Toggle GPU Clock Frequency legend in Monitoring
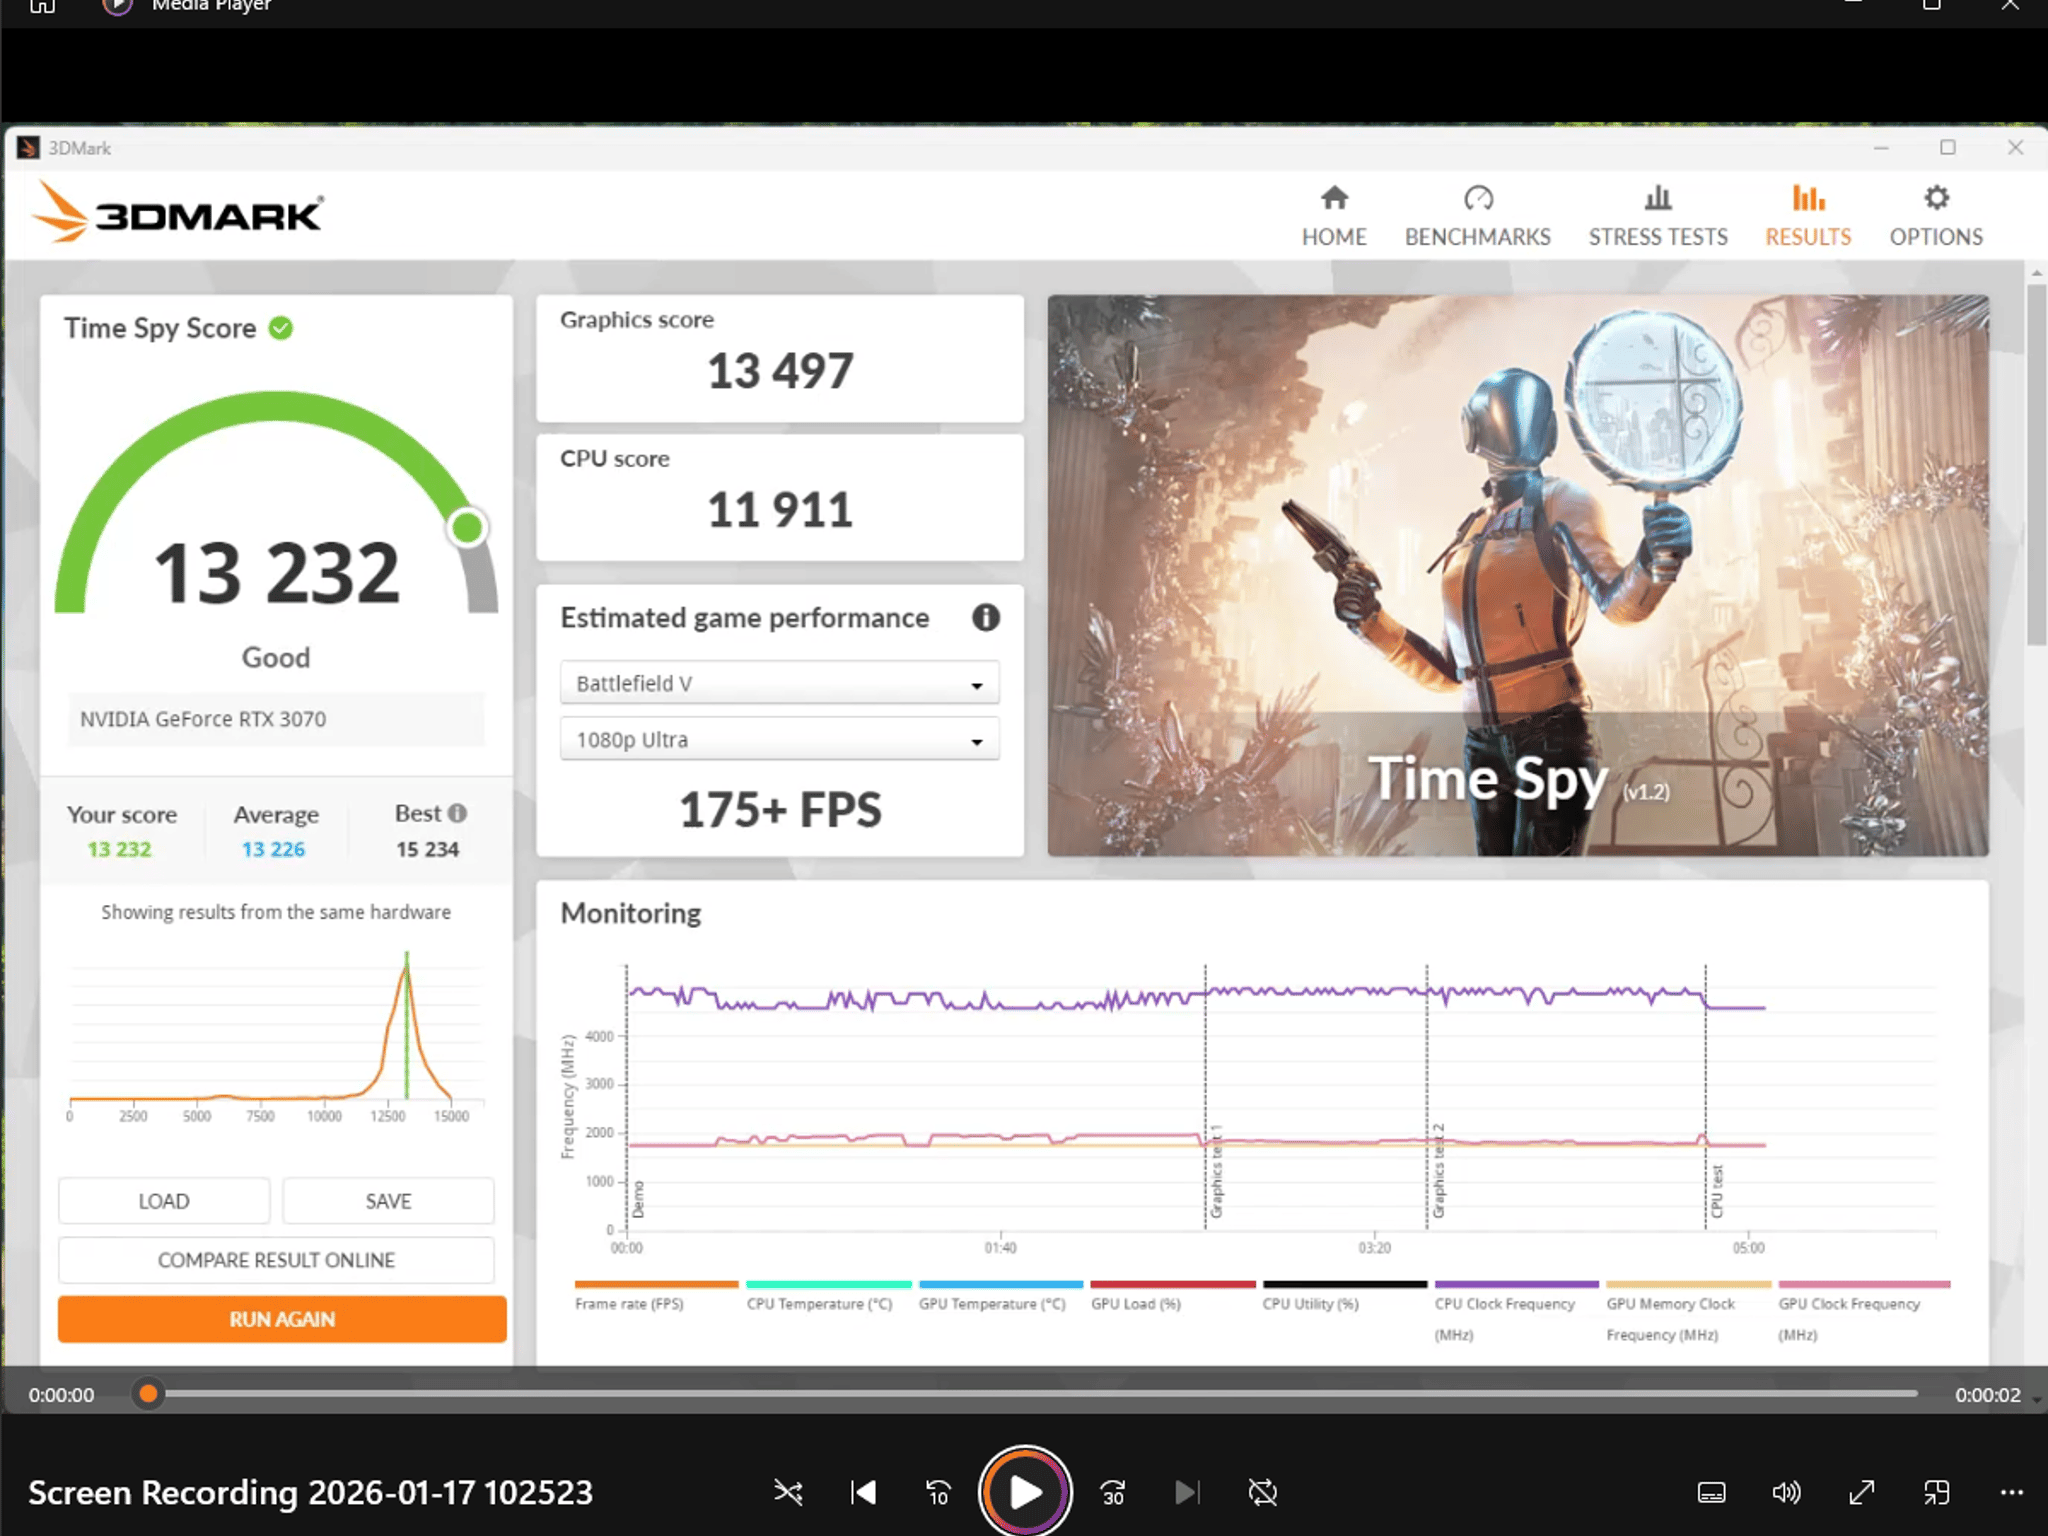The image size is (2048, 1536). [1864, 1312]
